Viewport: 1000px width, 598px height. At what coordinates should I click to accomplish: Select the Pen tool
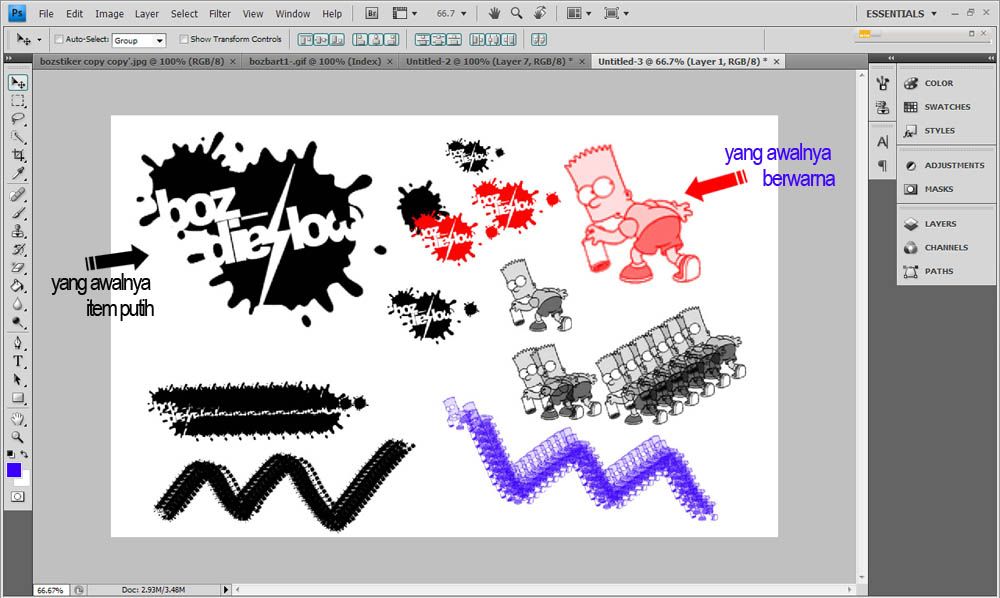[17, 343]
